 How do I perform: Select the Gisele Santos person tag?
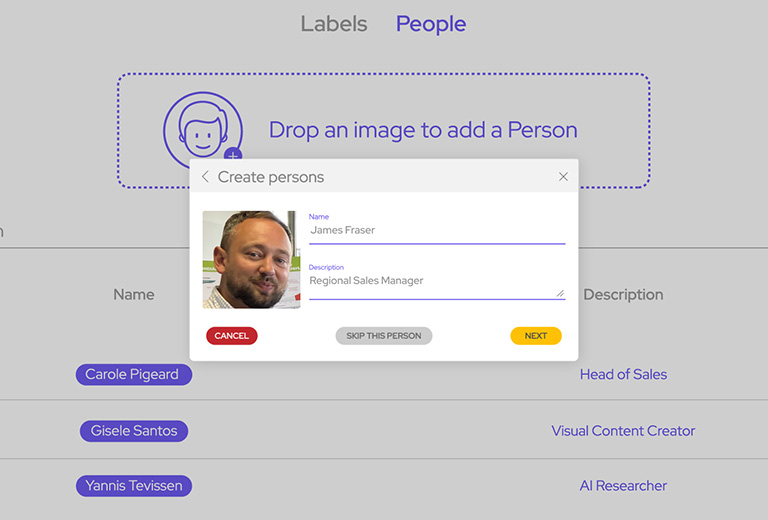(x=134, y=431)
